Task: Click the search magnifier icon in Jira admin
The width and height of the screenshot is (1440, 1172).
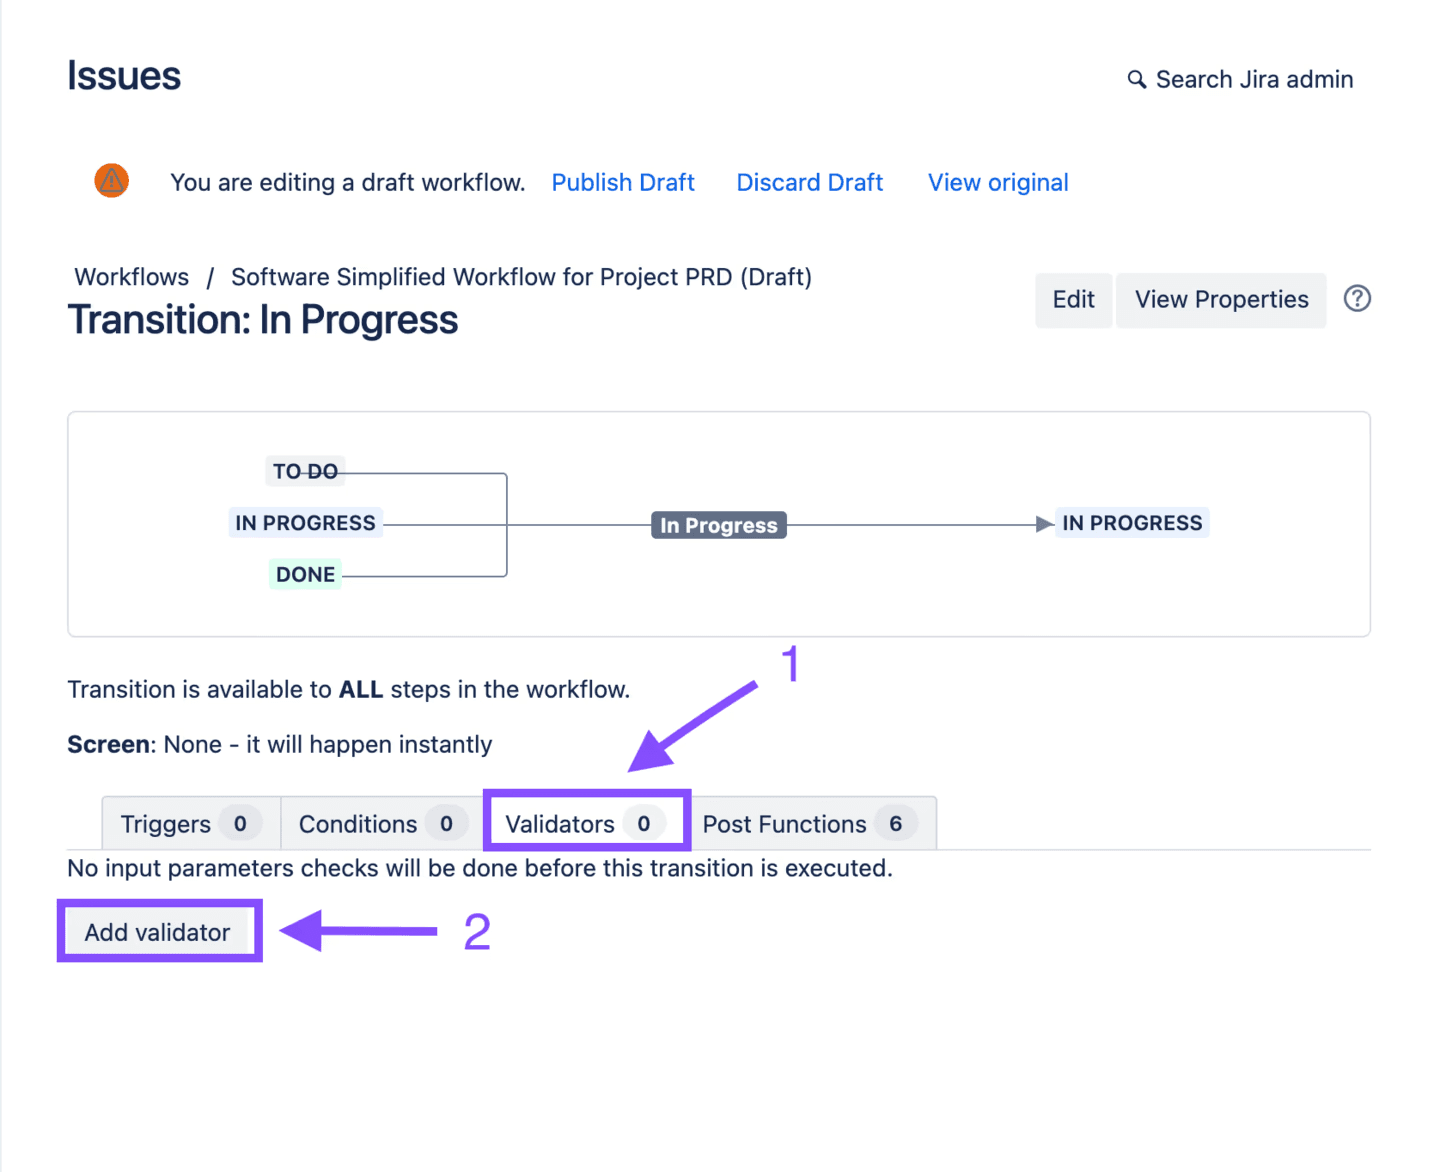Action: (1136, 79)
